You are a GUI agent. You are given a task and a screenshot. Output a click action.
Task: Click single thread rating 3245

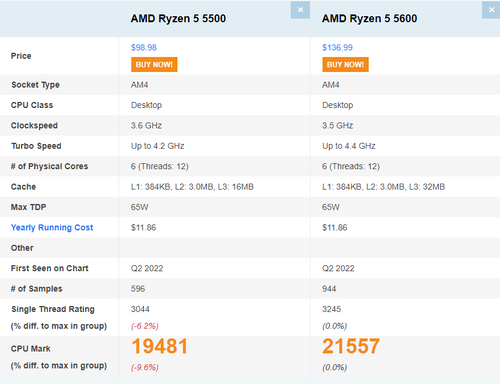331,309
